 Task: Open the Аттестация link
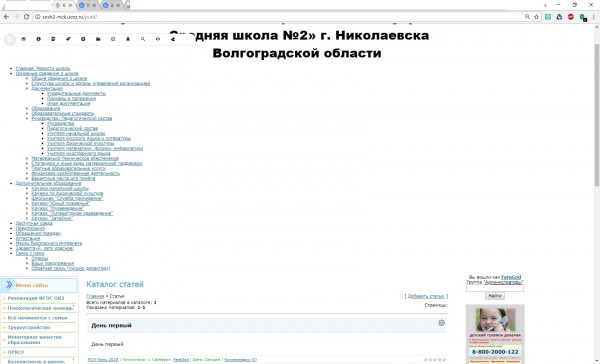click(28, 238)
